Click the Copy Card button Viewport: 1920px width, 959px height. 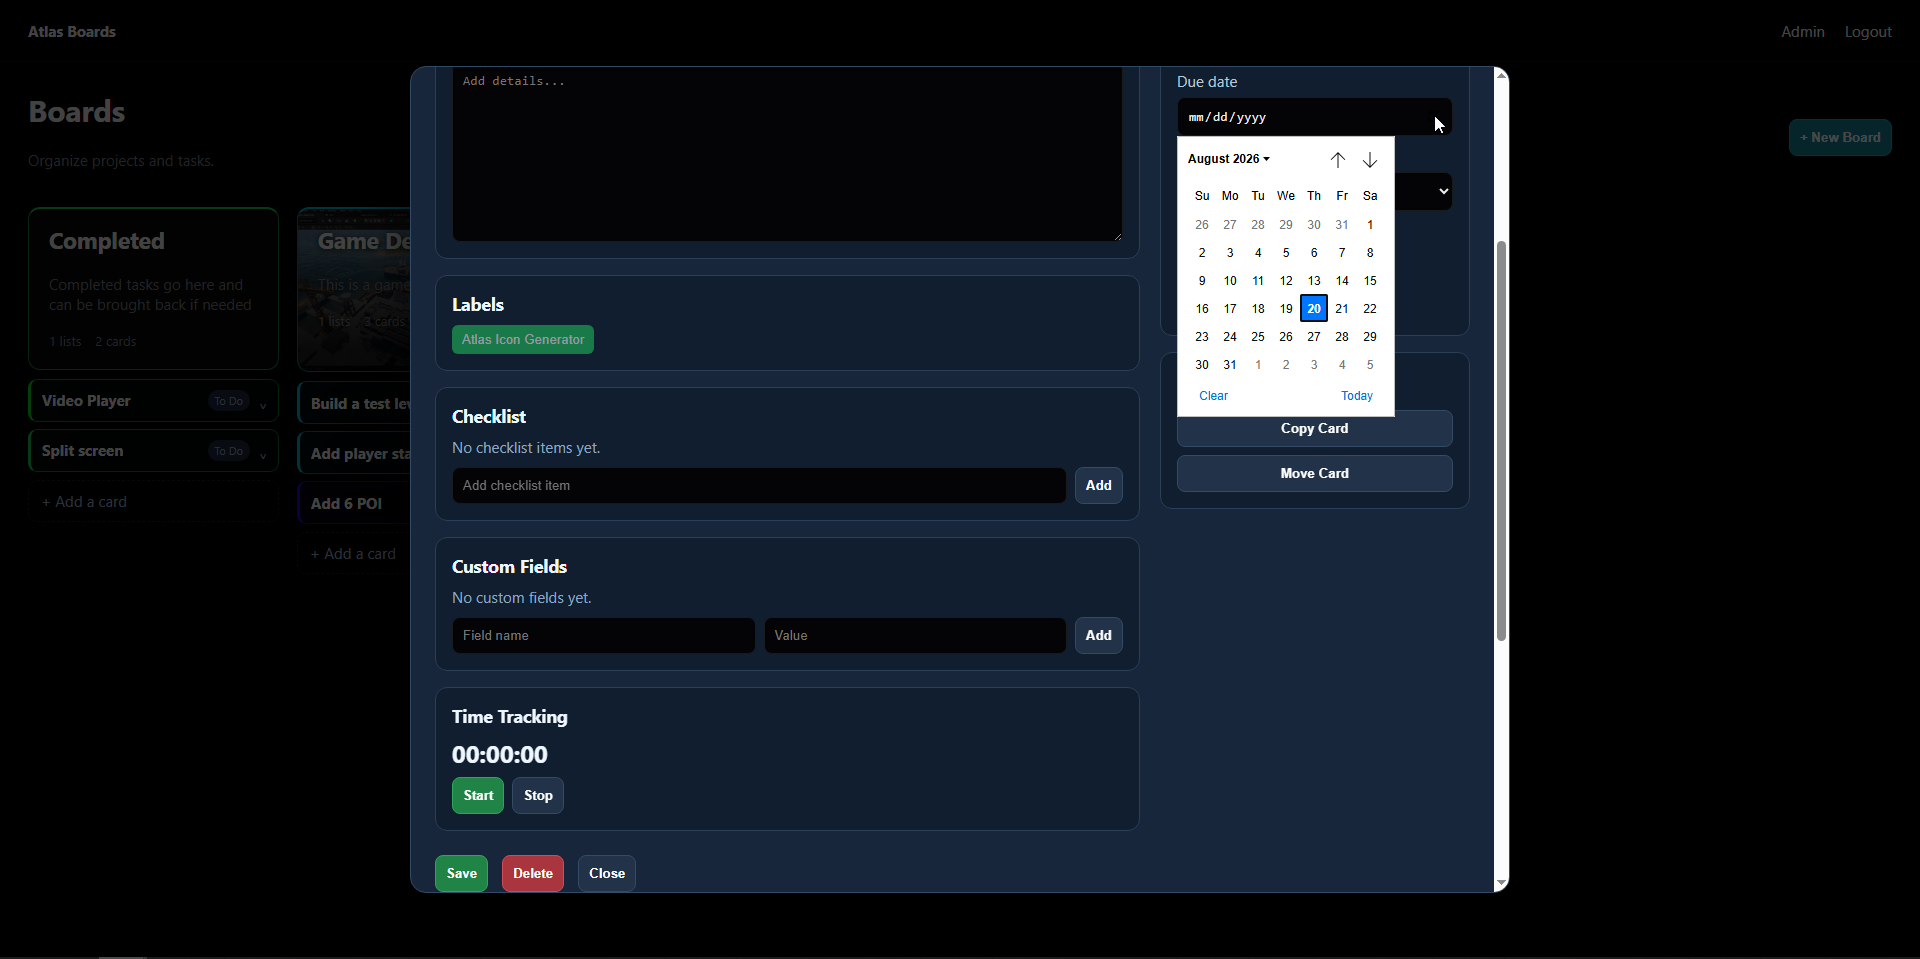pyautogui.click(x=1314, y=428)
